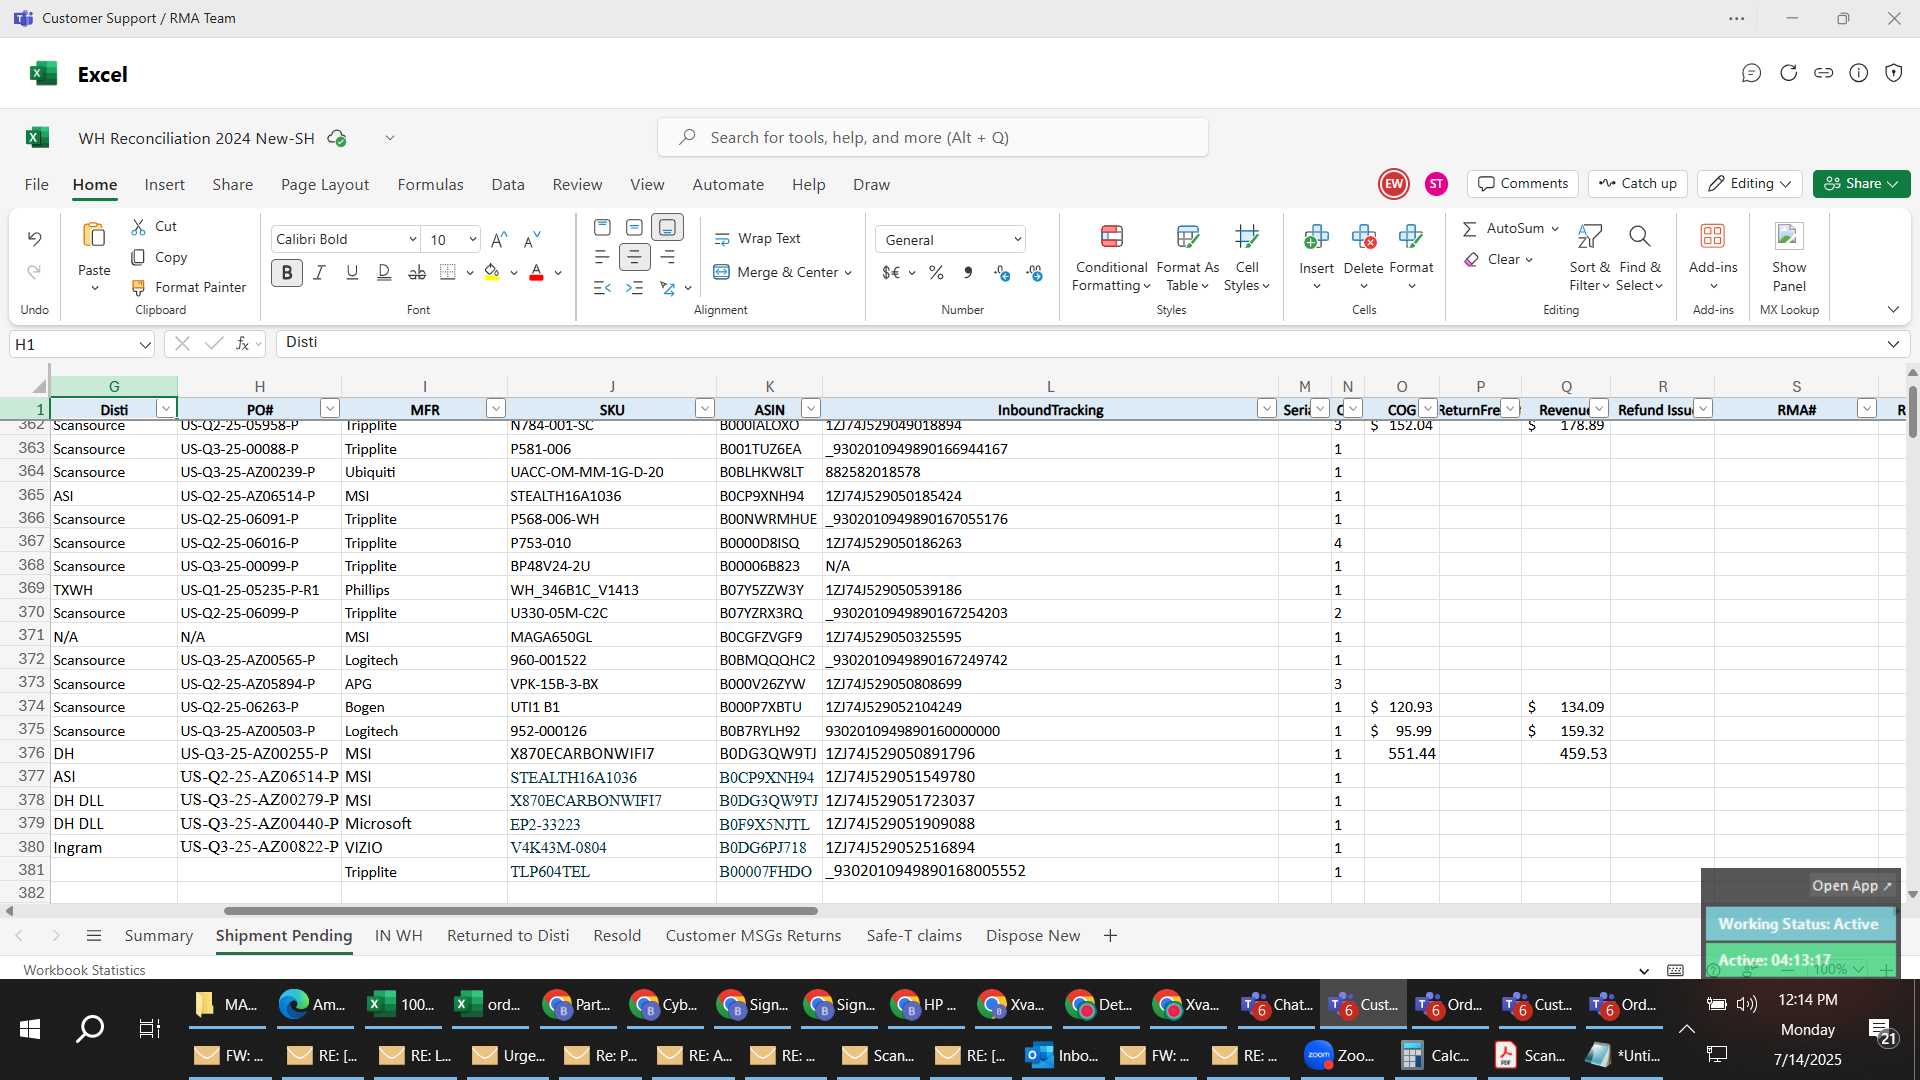1920x1080 pixels.
Task: Click Workbook Statistics in status bar
Action: click(x=84, y=970)
